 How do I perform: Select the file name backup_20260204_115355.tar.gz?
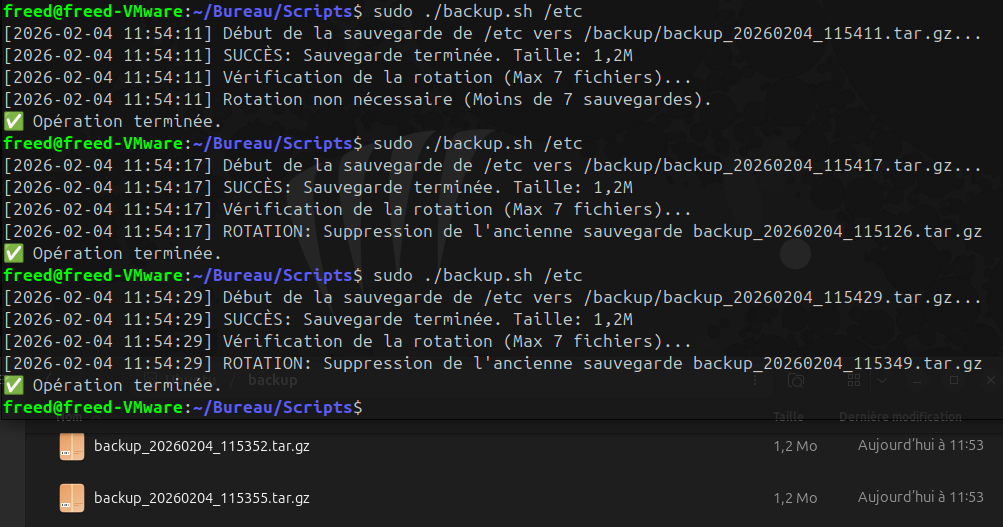[201, 497]
